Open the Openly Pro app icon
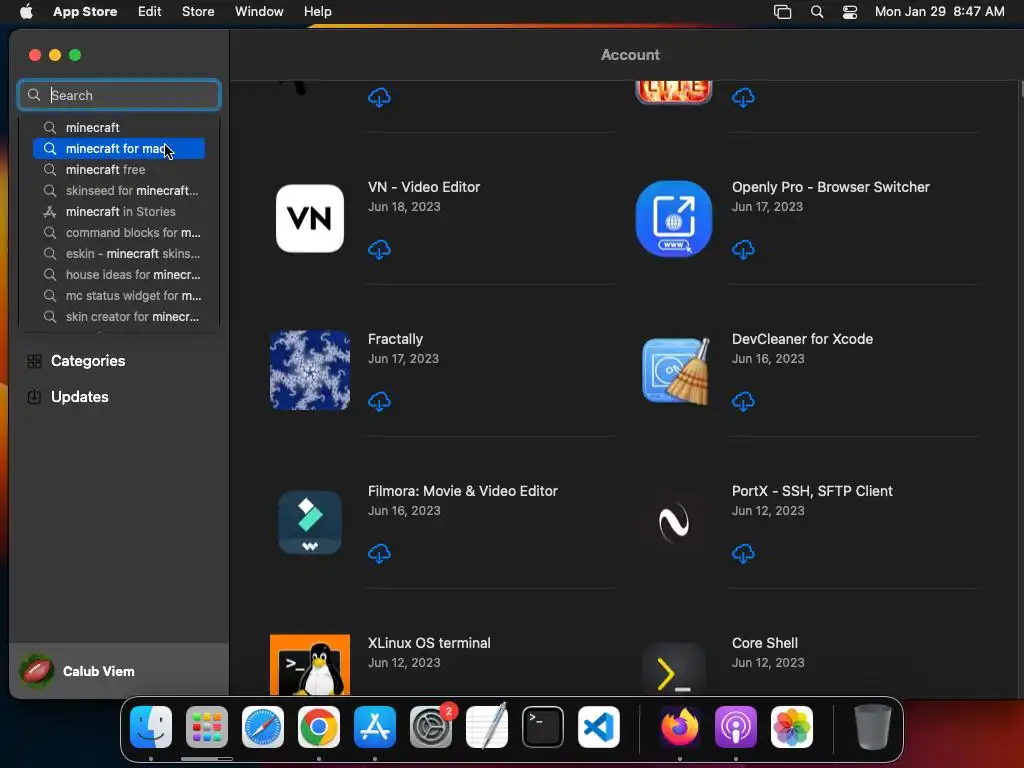The width and height of the screenshot is (1024, 768). [673, 218]
